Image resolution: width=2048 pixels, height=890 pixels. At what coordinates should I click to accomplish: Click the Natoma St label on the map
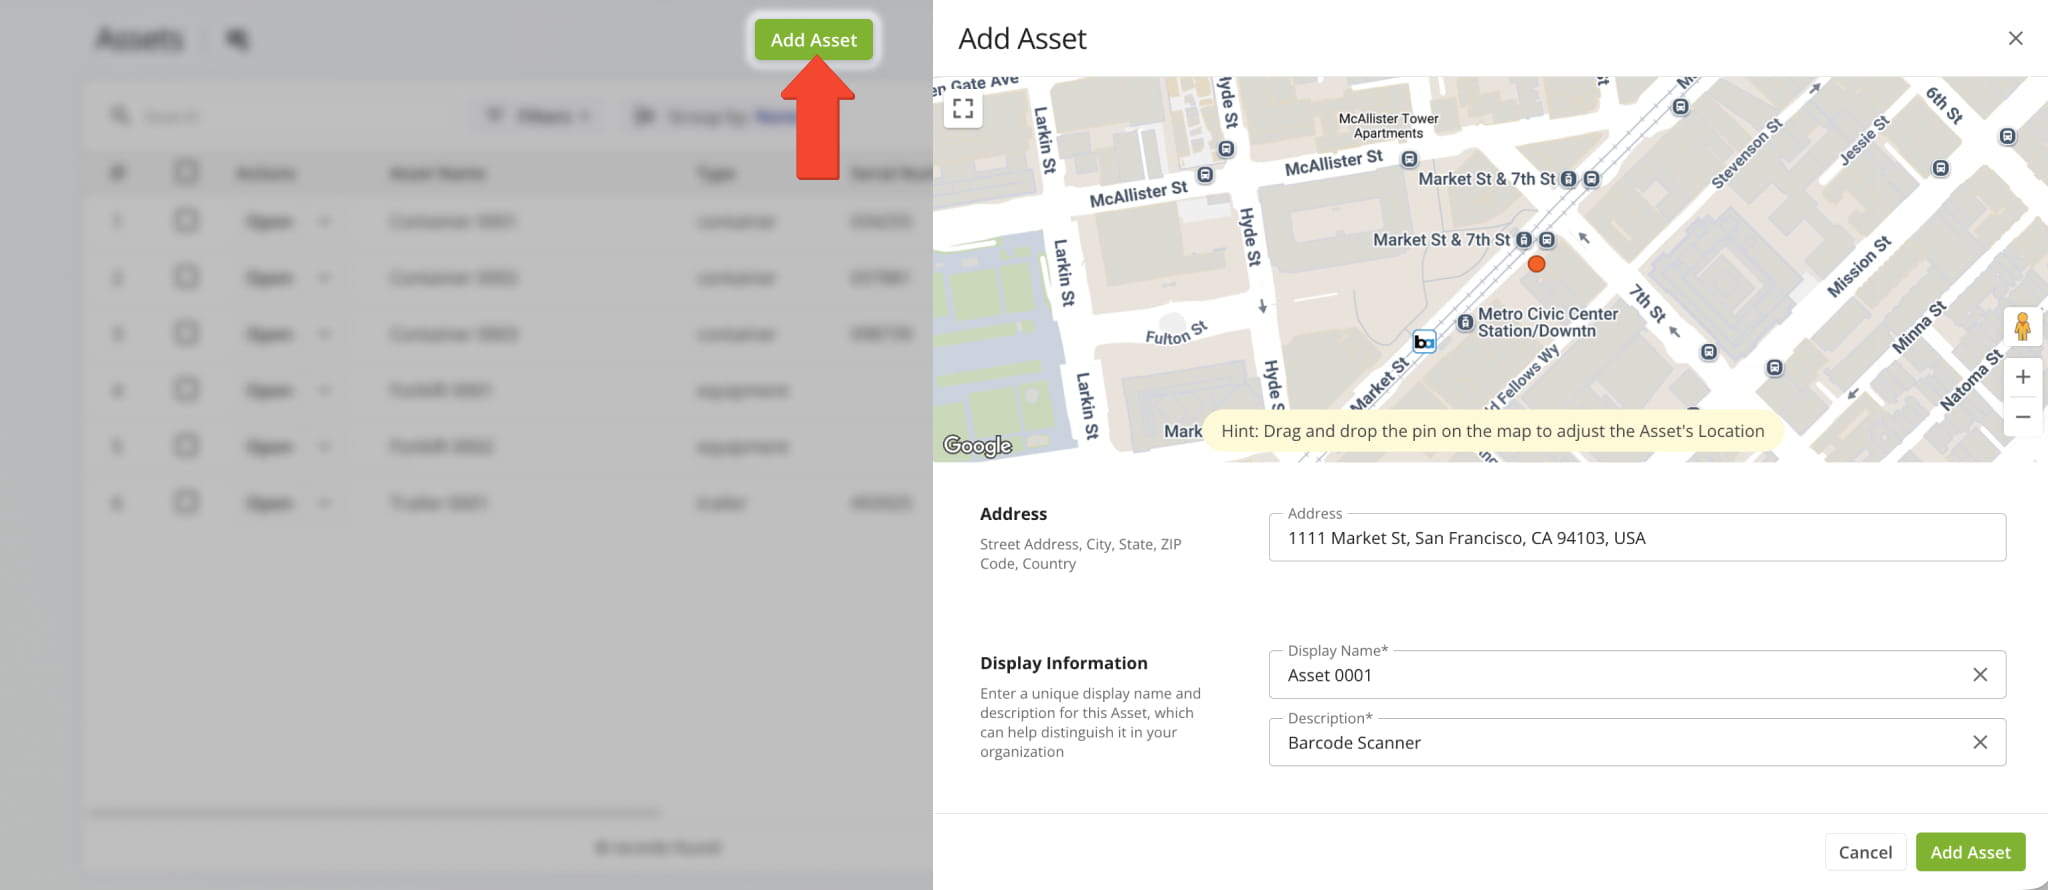[x=1971, y=380]
